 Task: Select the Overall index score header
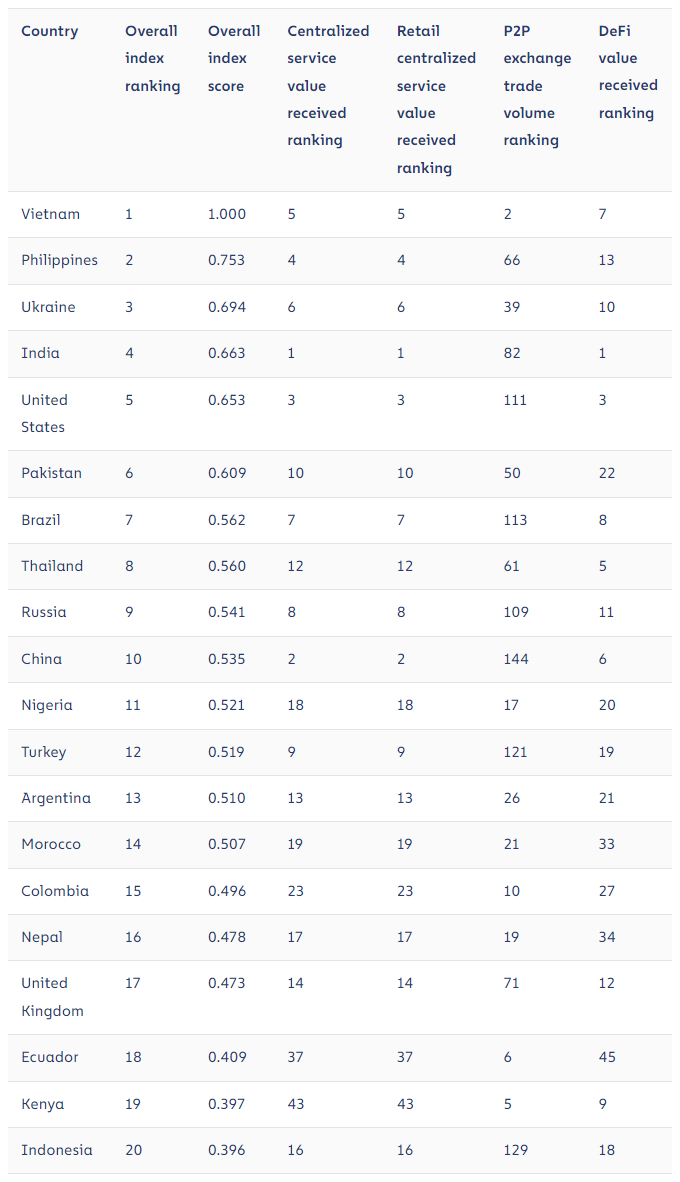point(234,58)
